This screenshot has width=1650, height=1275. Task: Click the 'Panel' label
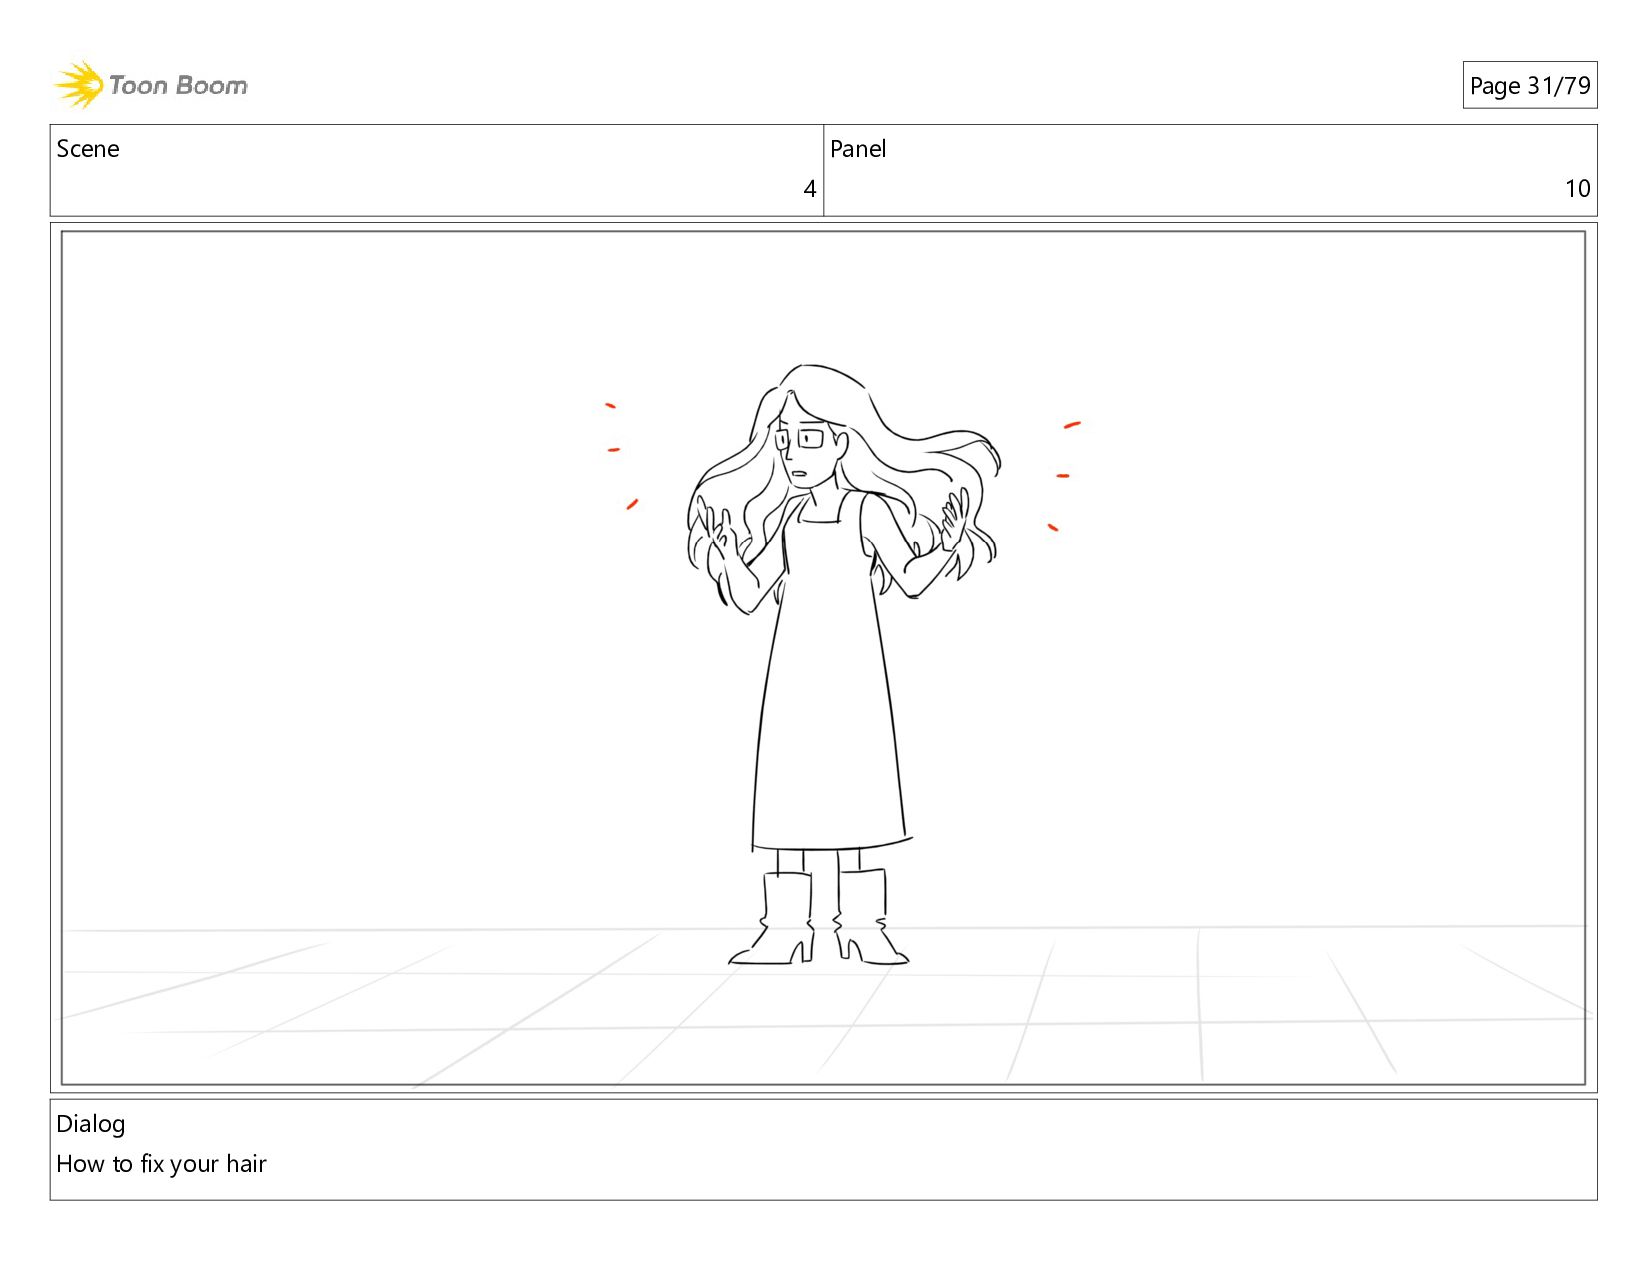858,149
